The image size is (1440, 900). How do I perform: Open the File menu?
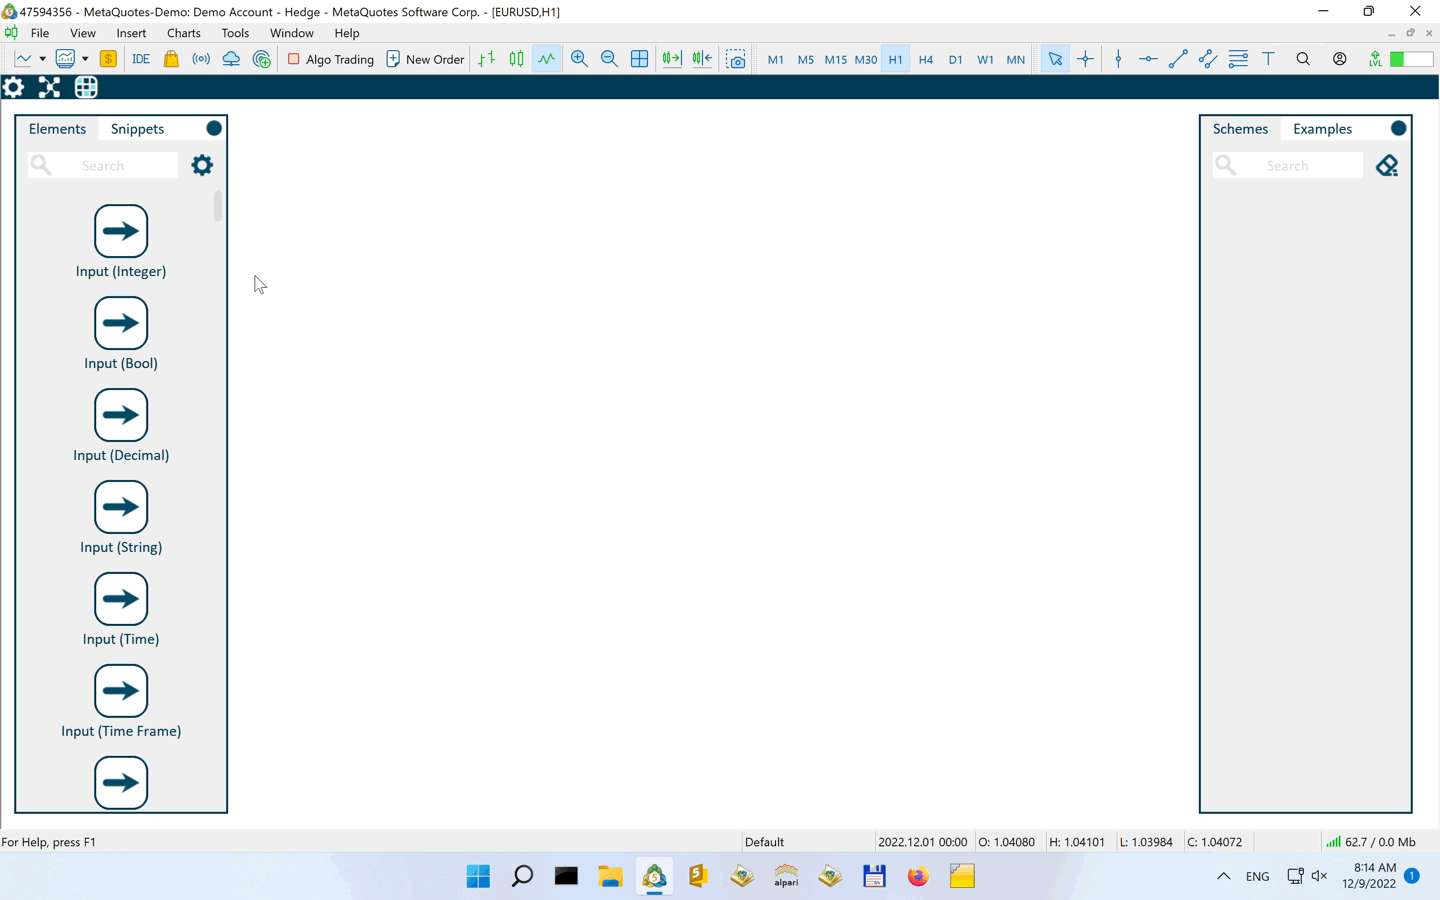tap(40, 33)
